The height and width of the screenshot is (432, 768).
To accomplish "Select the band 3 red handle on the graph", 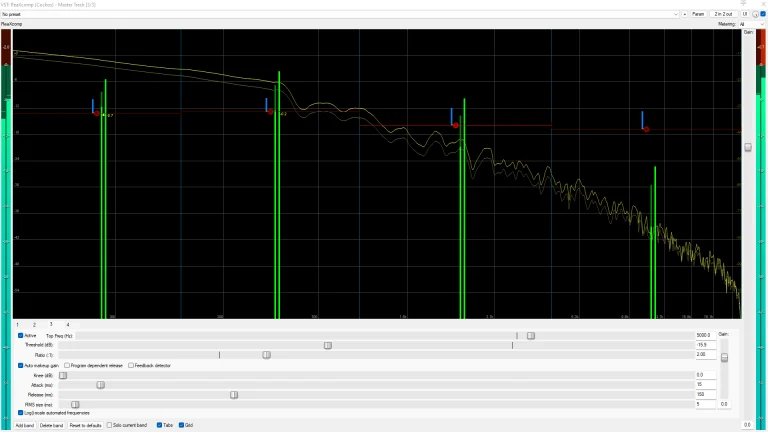I will 456,125.
